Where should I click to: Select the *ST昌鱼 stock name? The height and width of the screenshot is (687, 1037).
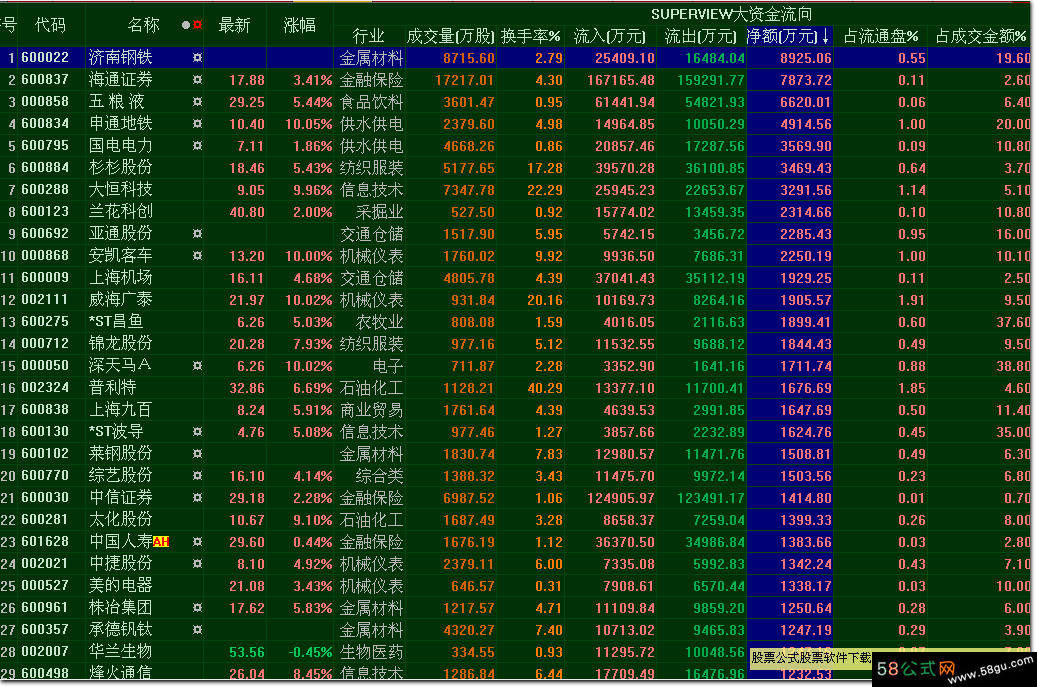tap(116, 321)
